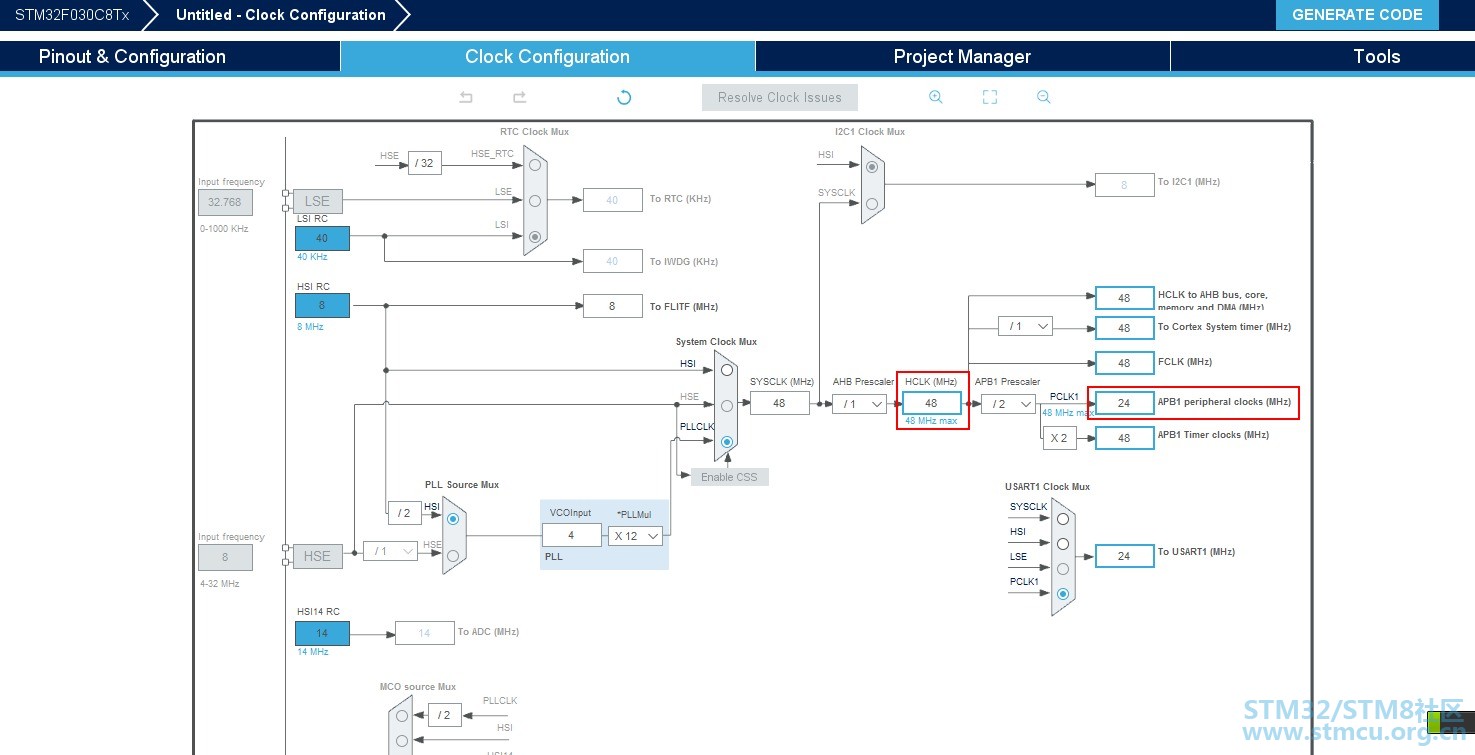This screenshot has height=755, width=1475.
Task: Click the To USART1 24 value field
Action: coord(1124,556)
